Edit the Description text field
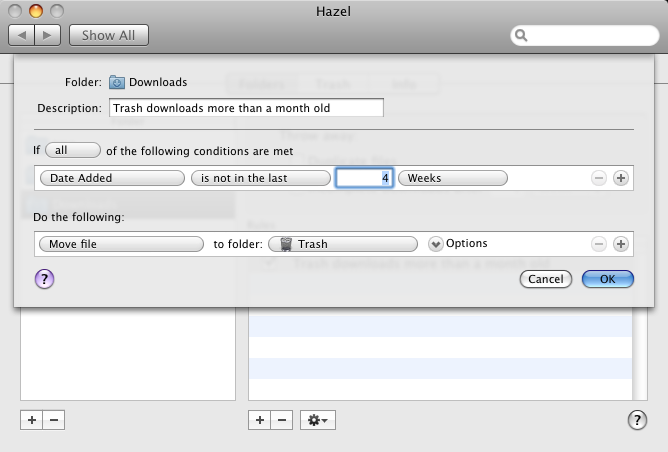This screenshot has height=452, width=668. point(246,108)
